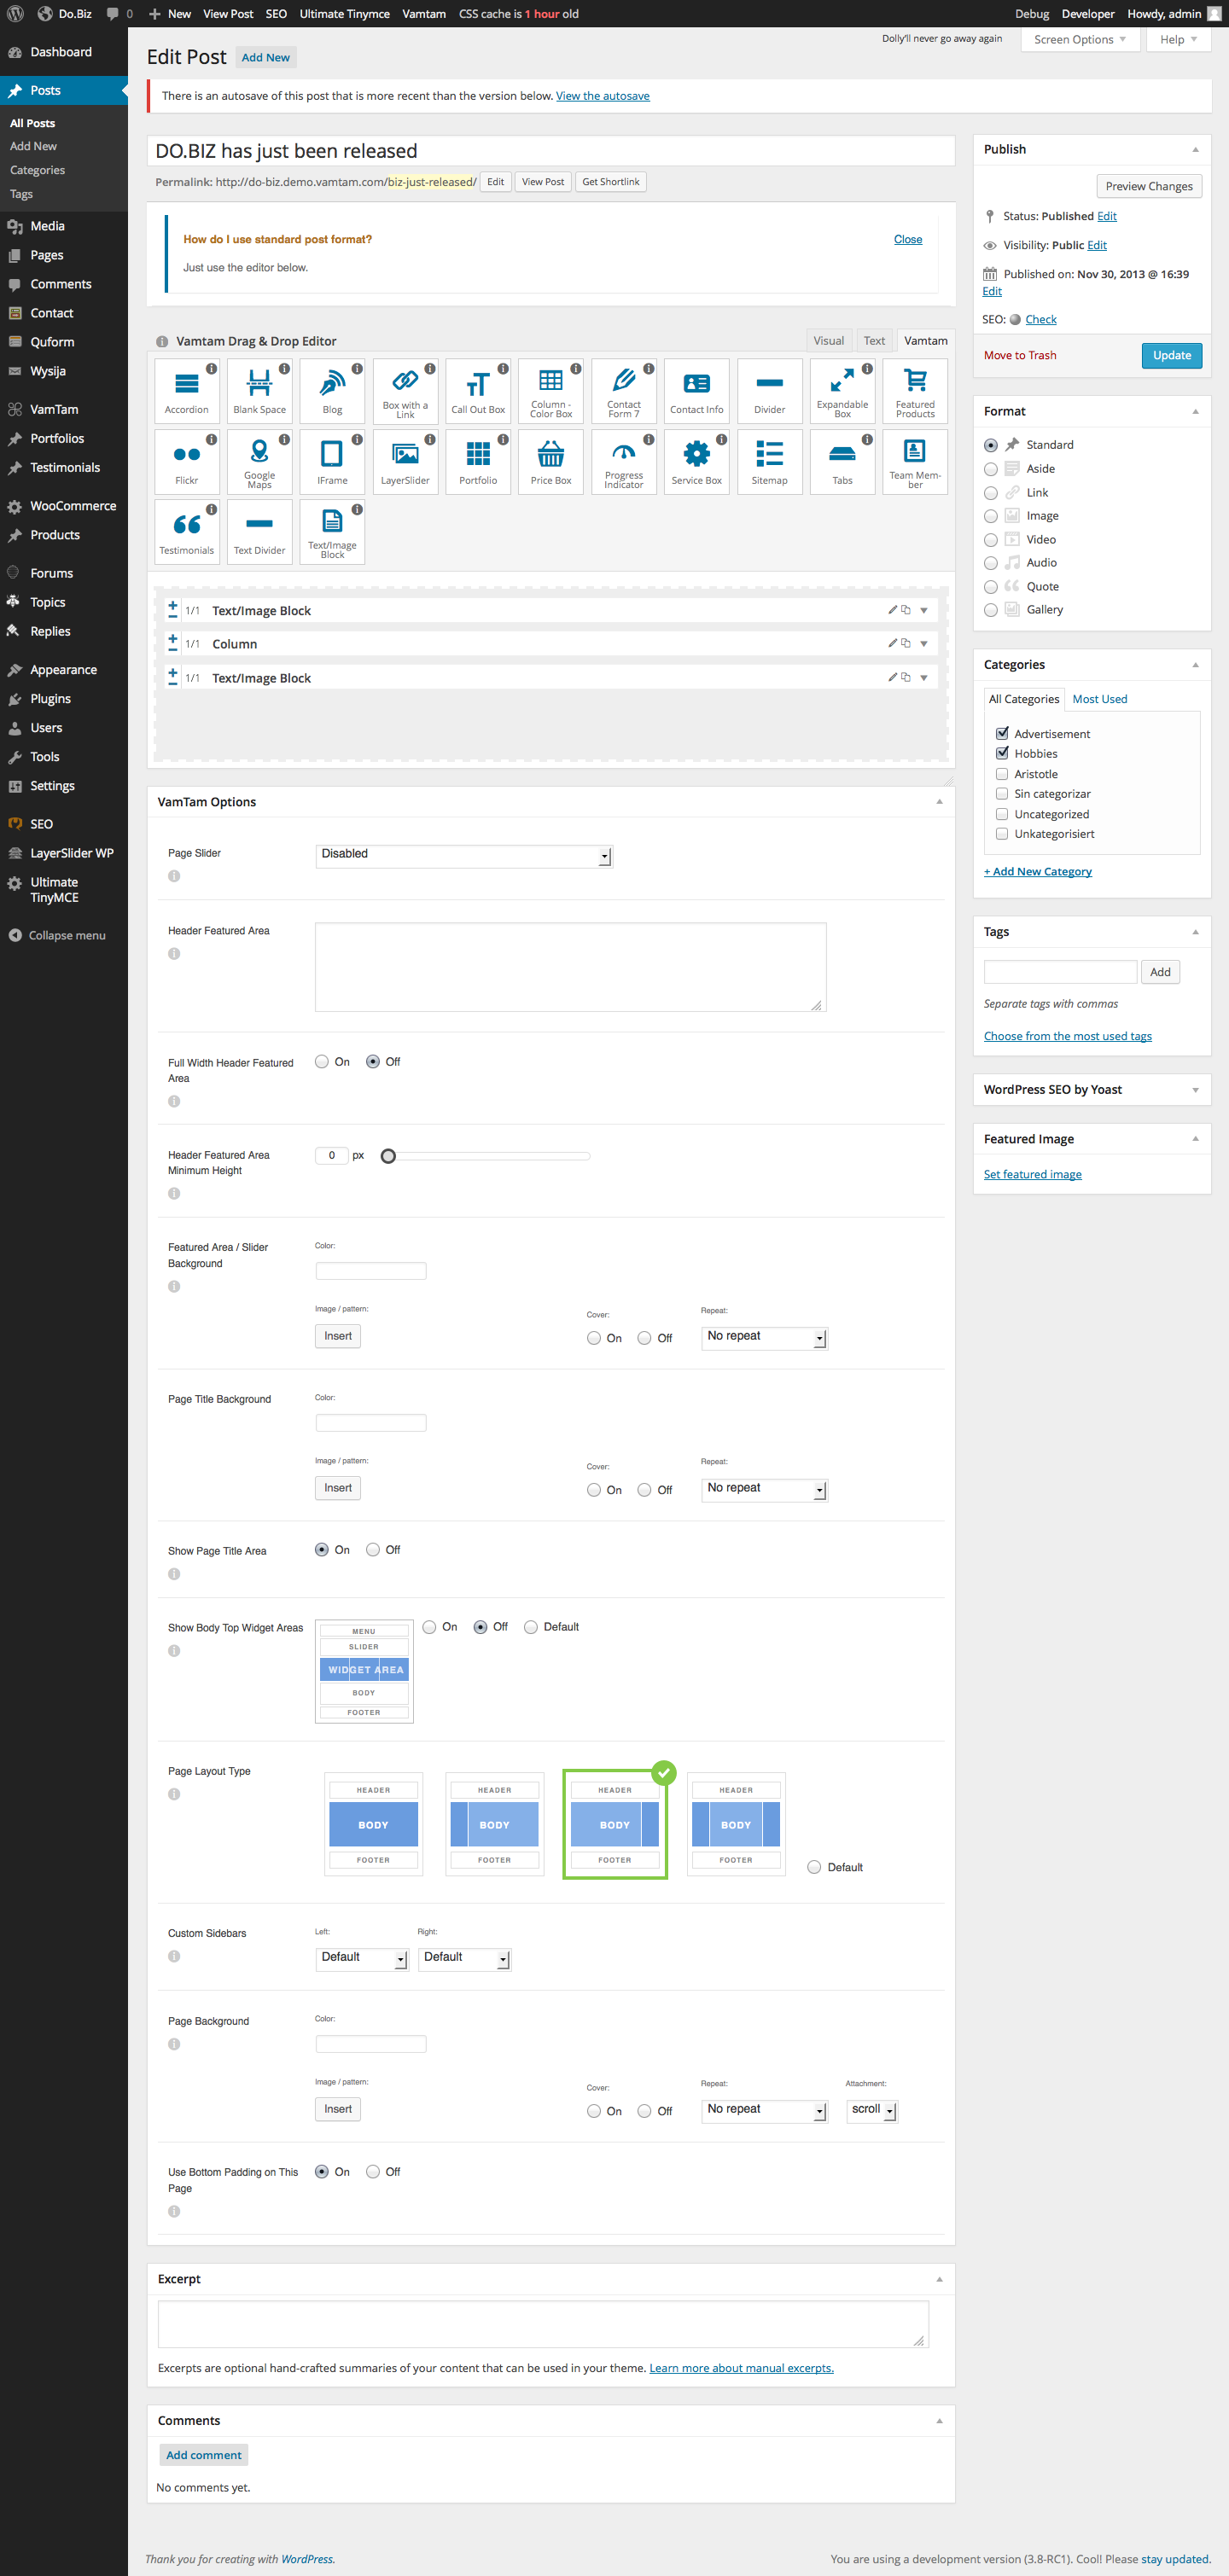The width and height of the screenshot is (1229, 2576).
Task: Insert the Featured Products element
Action: 915,391
